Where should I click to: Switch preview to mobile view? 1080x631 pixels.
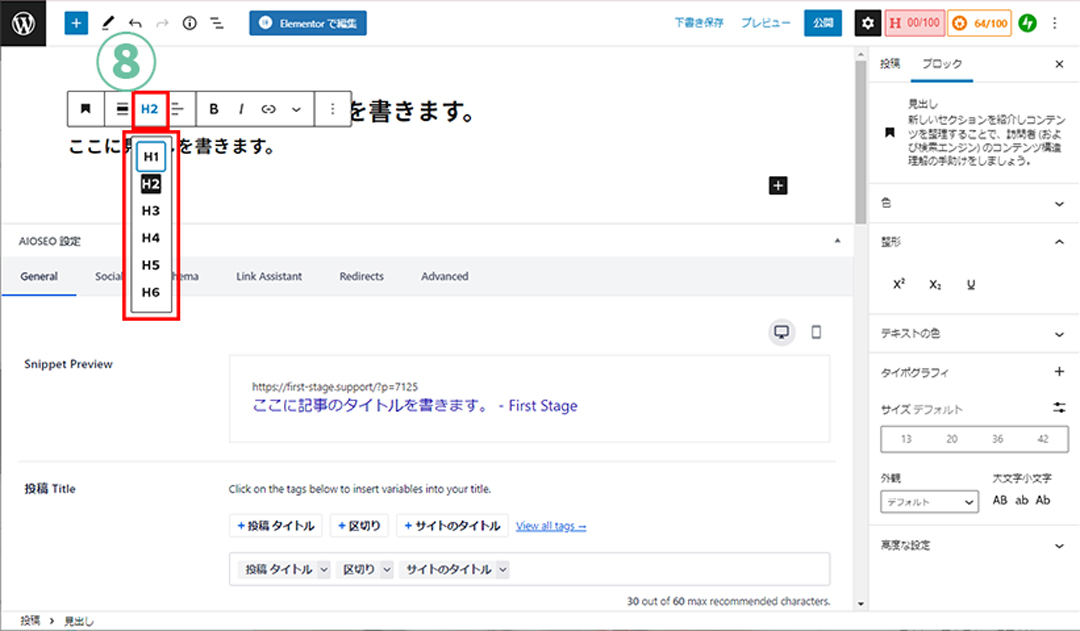coord(816,333)
